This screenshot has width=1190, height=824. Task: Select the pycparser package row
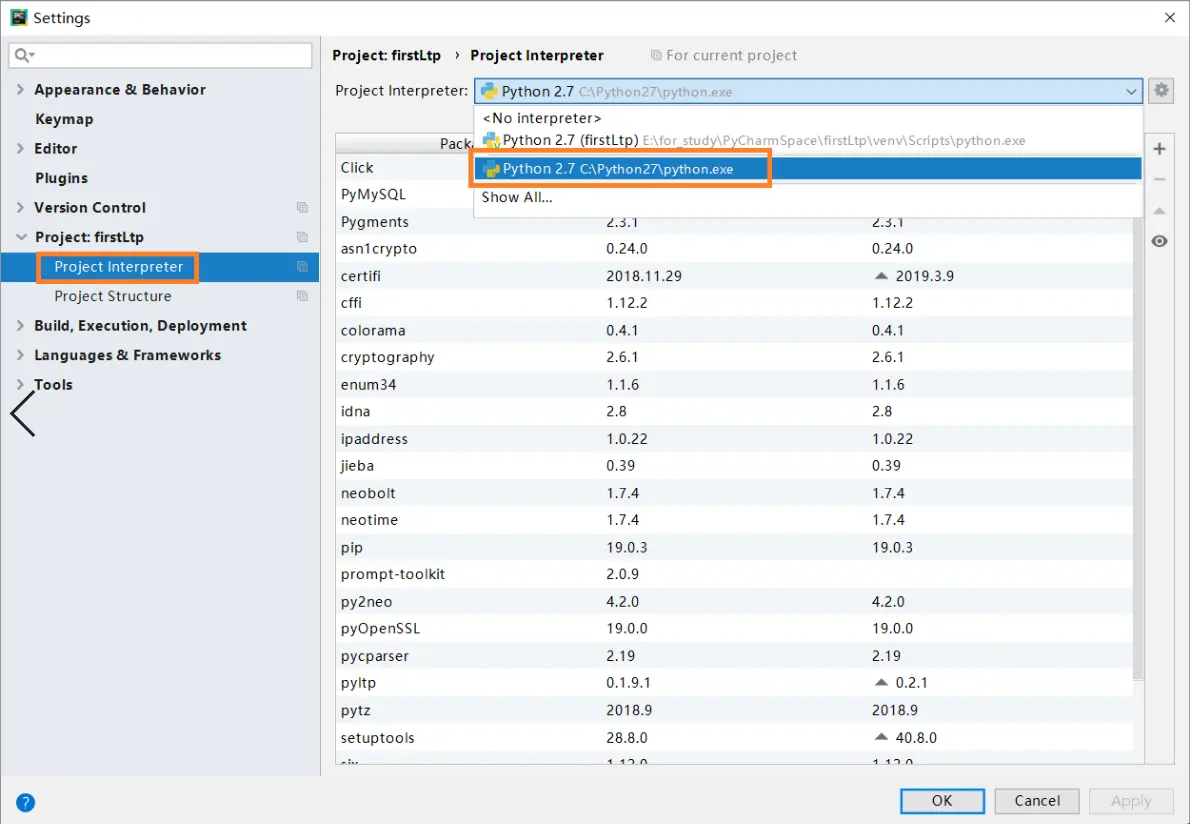735,656
